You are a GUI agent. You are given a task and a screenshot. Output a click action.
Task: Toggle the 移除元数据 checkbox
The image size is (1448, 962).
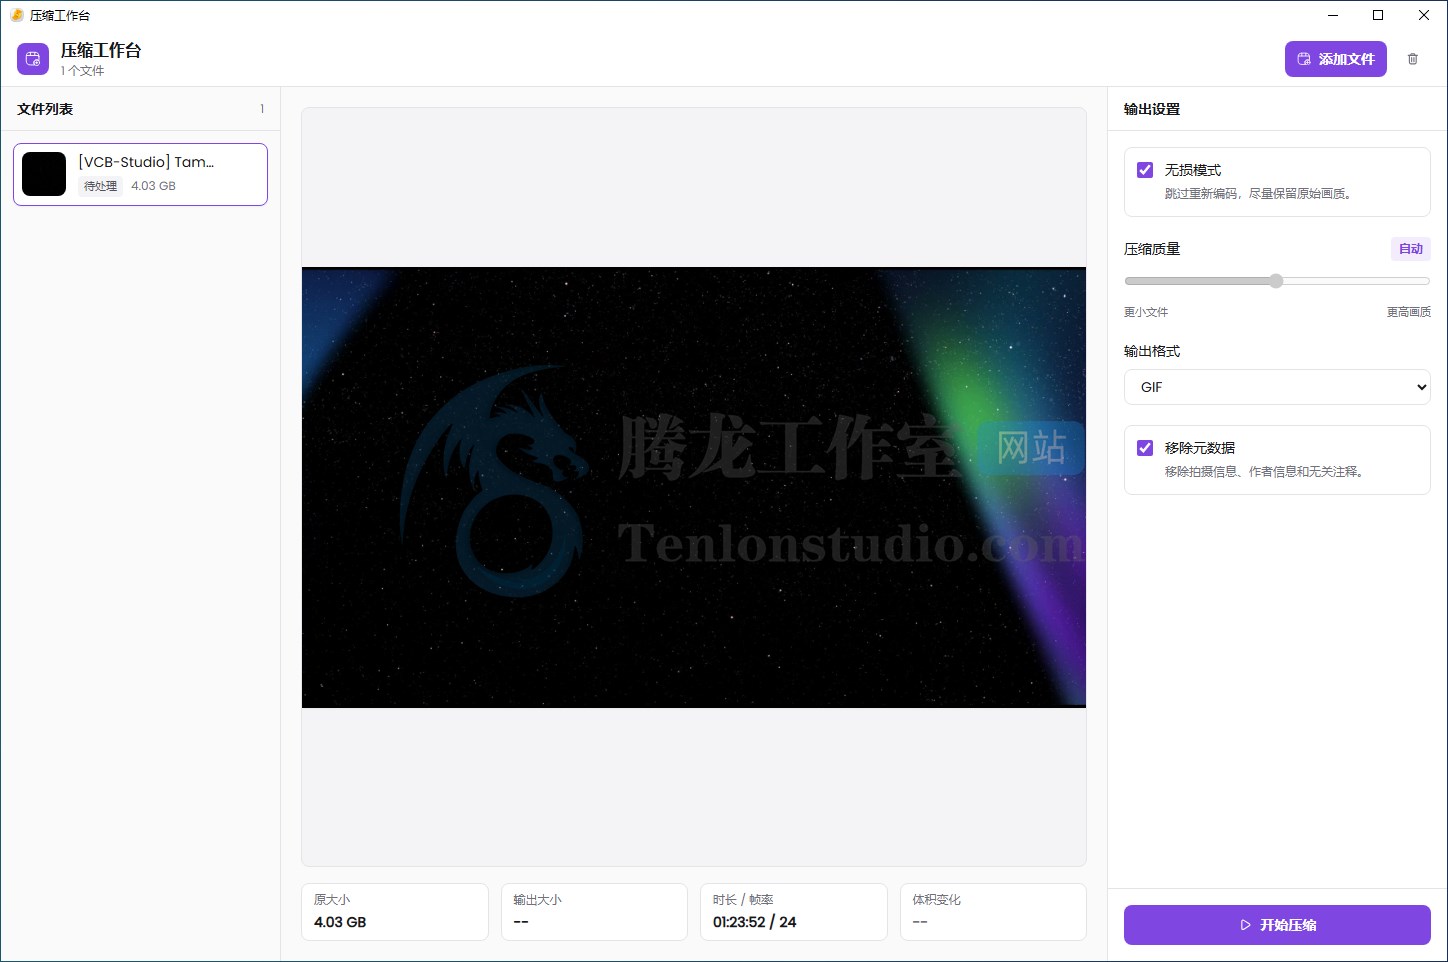(1145, 448)
